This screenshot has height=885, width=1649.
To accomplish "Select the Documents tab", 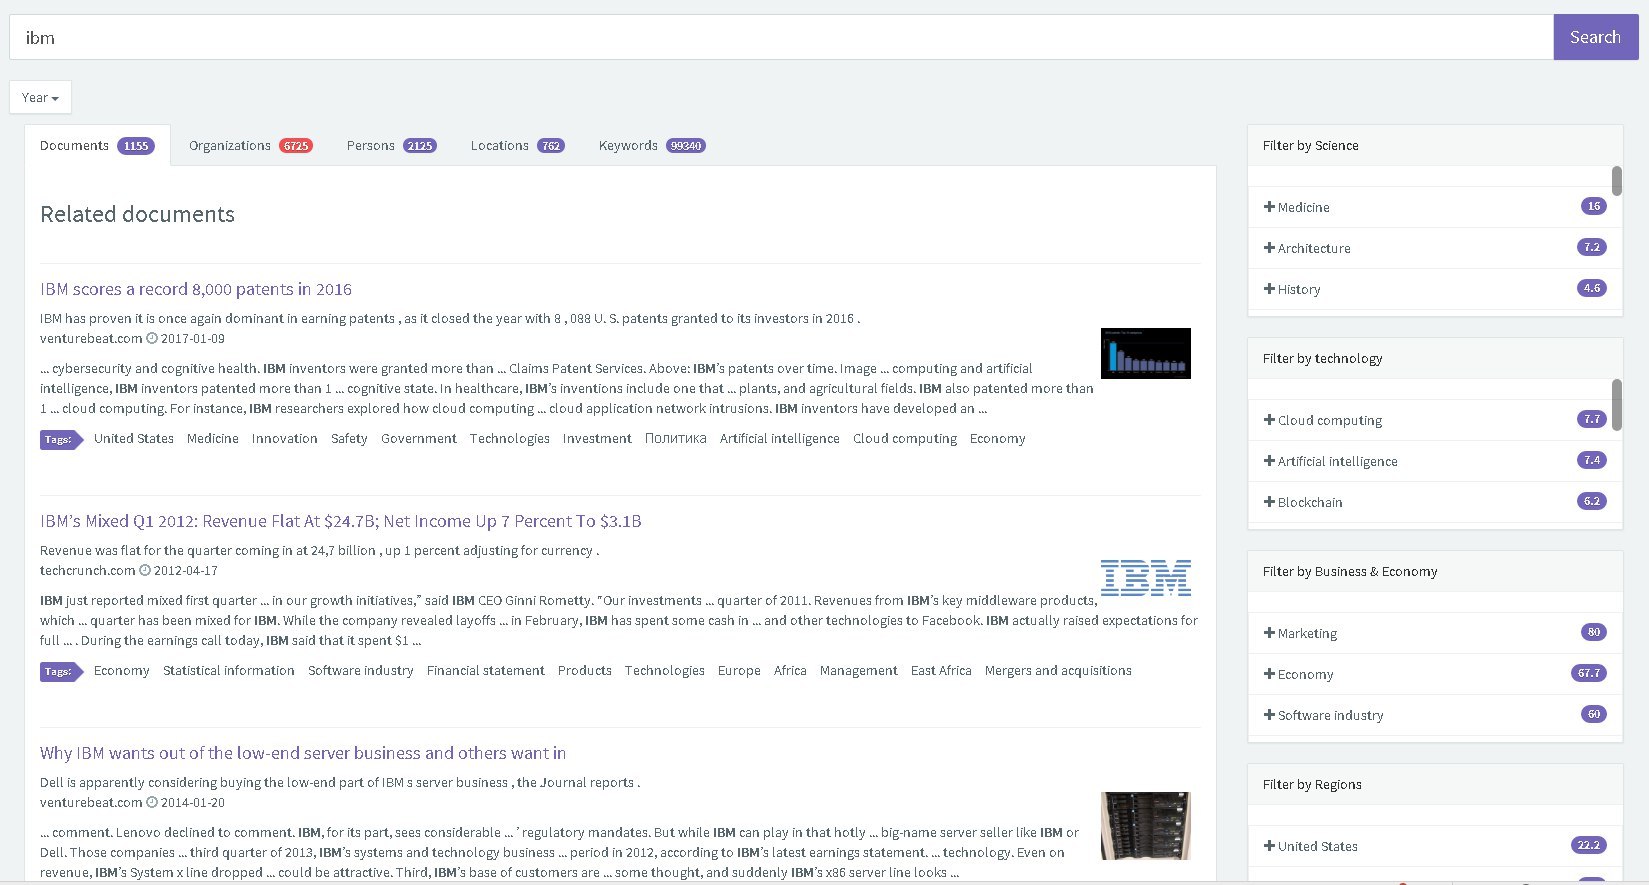I will 97,145.
